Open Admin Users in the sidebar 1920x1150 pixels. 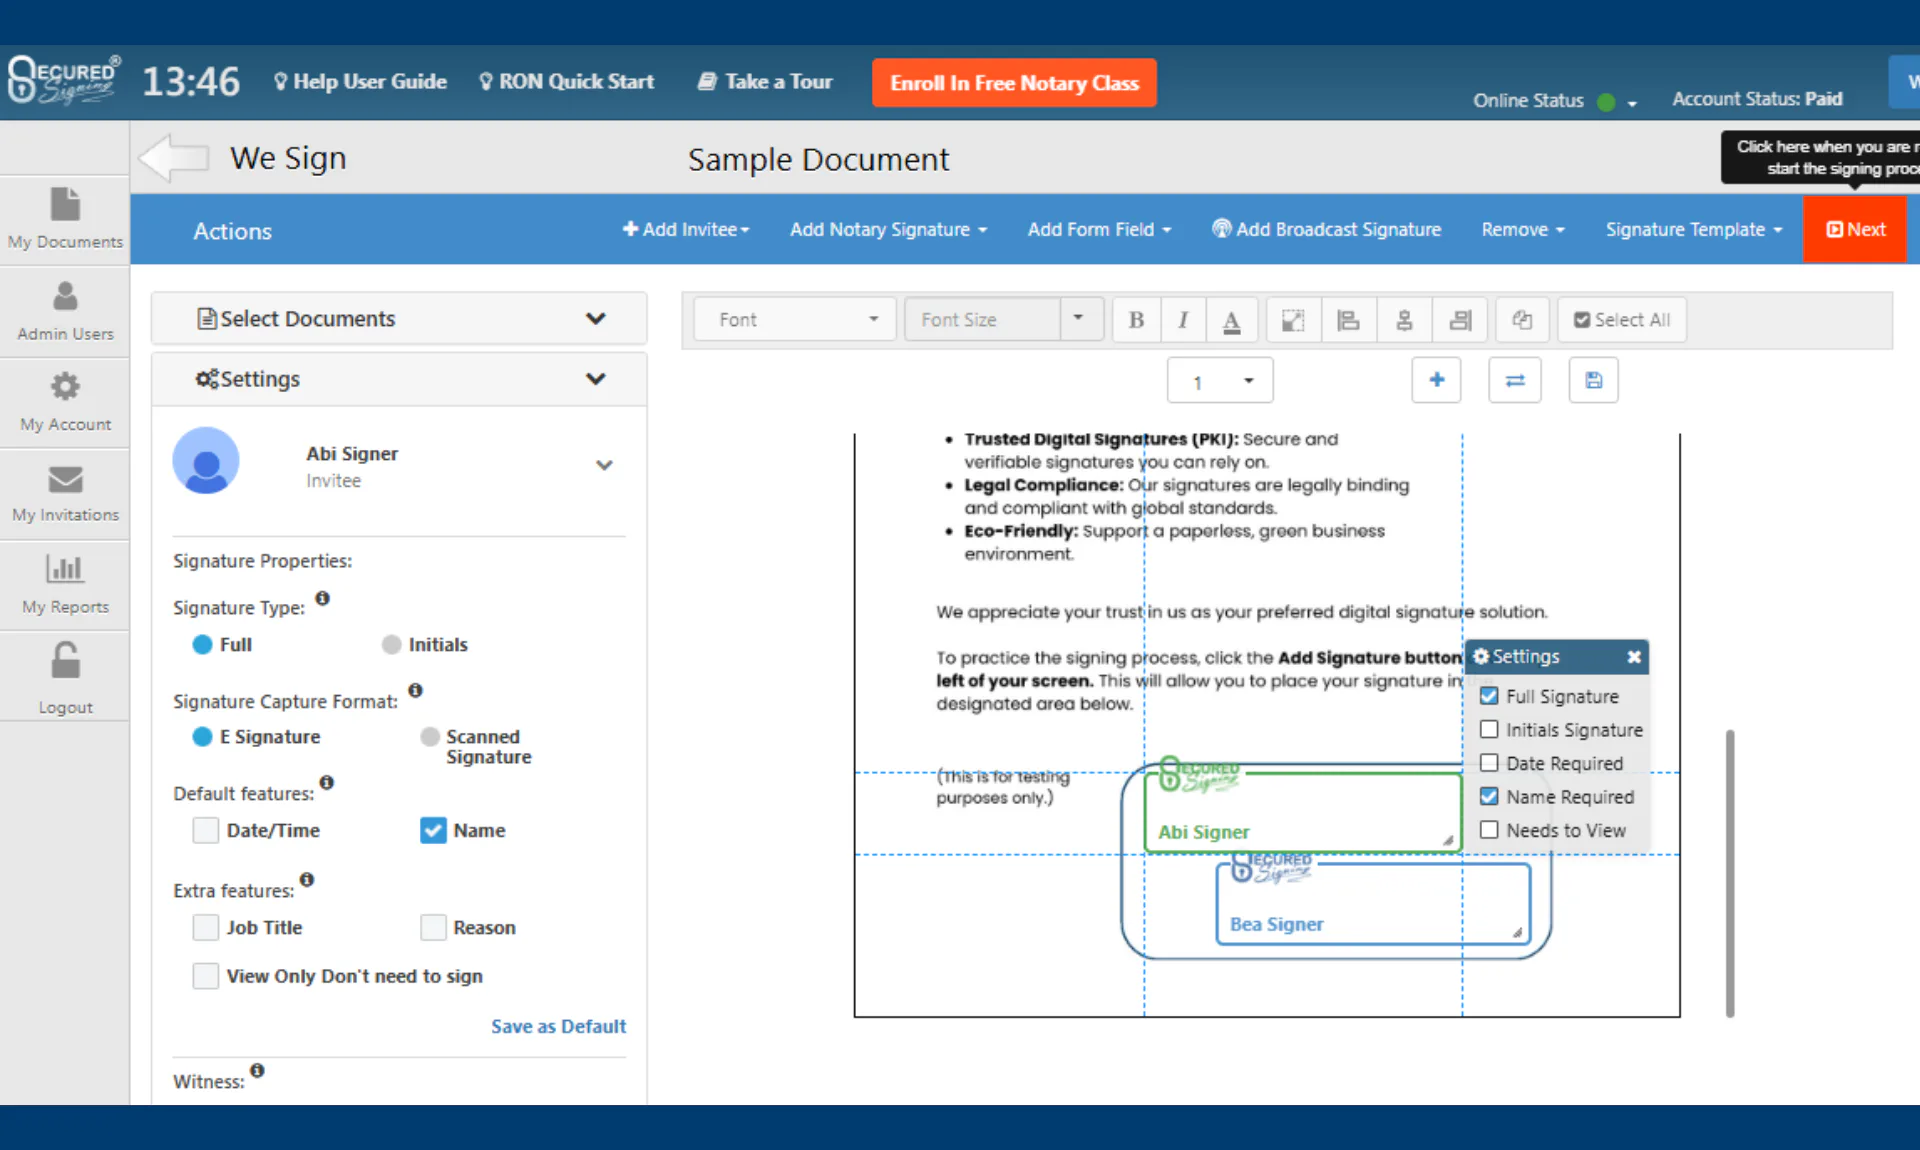coord(65,311)
